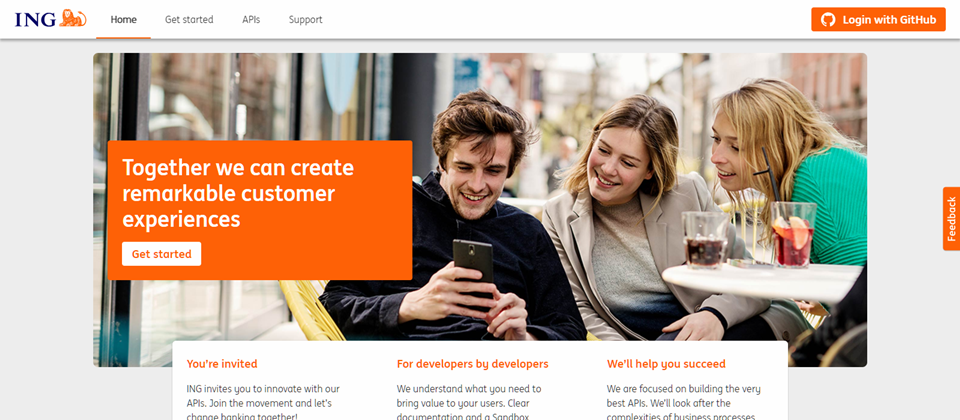
Task: Click the 'We are focused on building' paragraph
Action: (684, 402)
